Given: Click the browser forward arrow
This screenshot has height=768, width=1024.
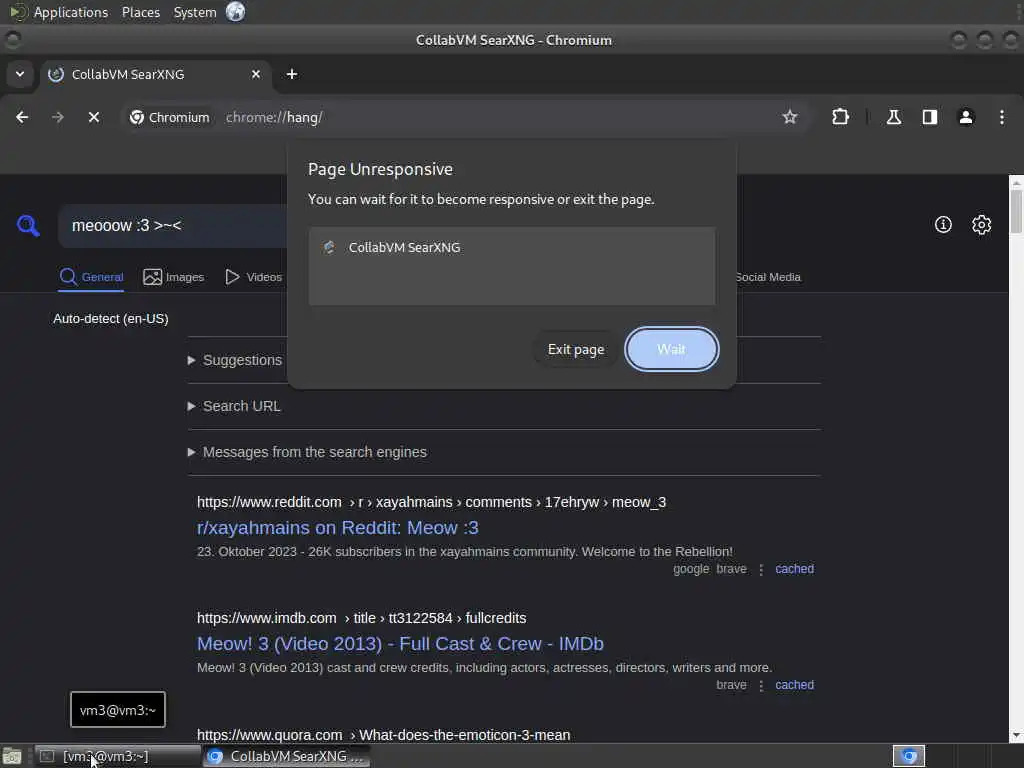Looking at the screenshot, I should (58, 118).
